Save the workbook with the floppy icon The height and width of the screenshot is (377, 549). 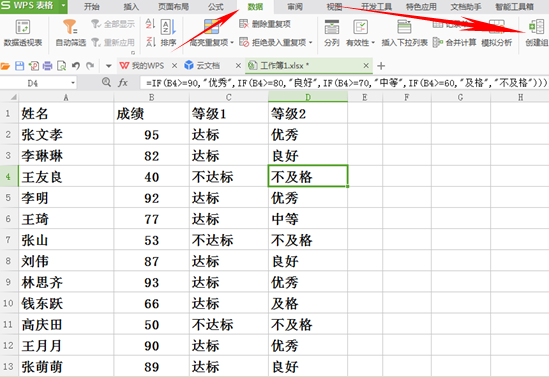[19, 65]
